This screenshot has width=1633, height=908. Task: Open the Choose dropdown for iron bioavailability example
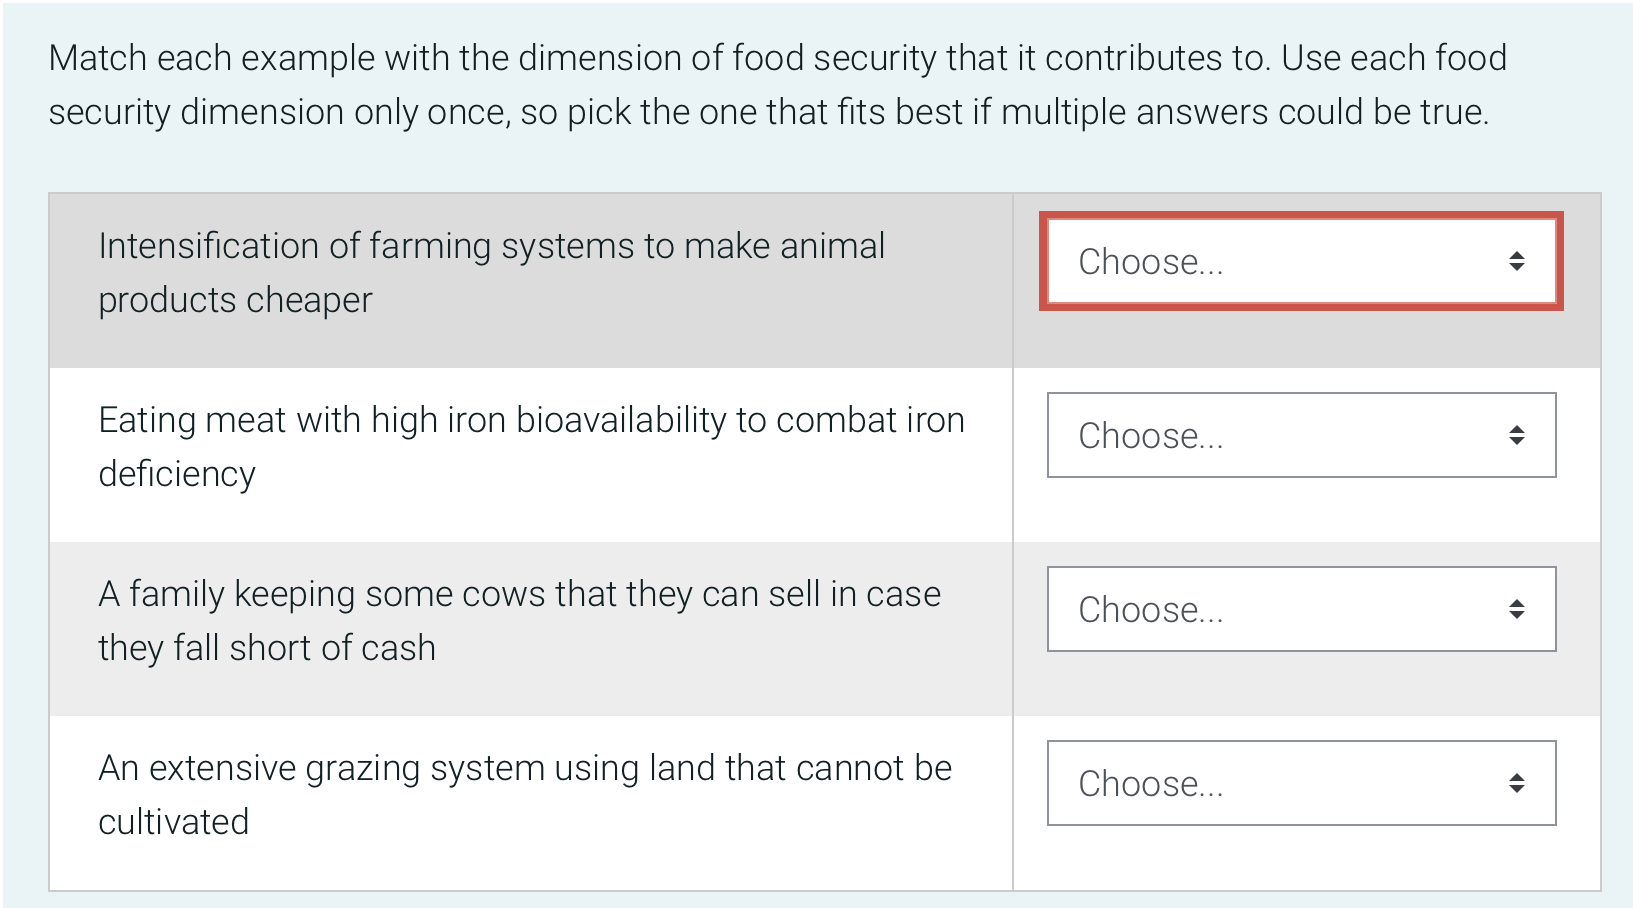[x=1300, y=435]
